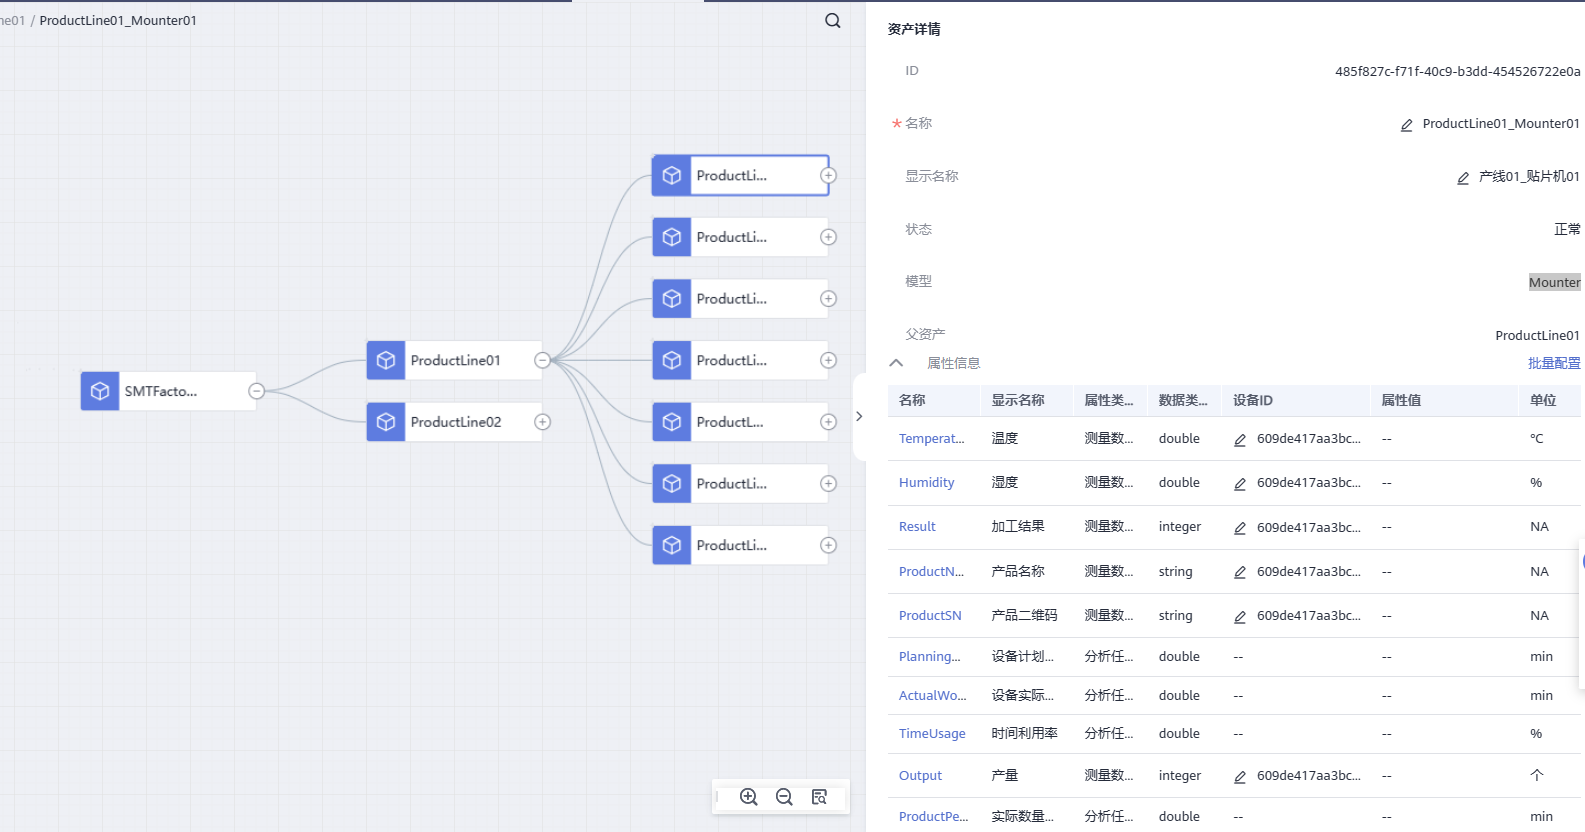Expand the highlighted selected child node
Screen dimensions: 1585x832
(x=828, y=175)
